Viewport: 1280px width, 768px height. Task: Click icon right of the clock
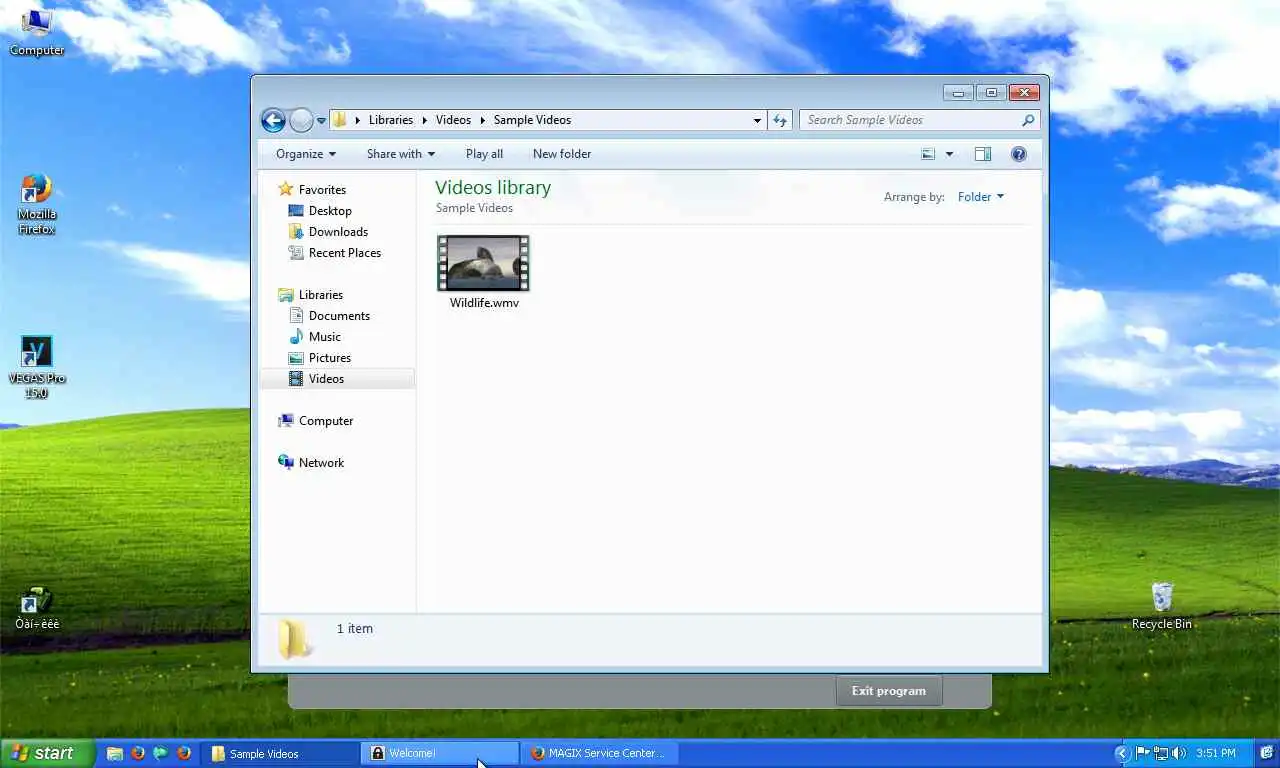pyautogui.click(x=1266, y=753)
